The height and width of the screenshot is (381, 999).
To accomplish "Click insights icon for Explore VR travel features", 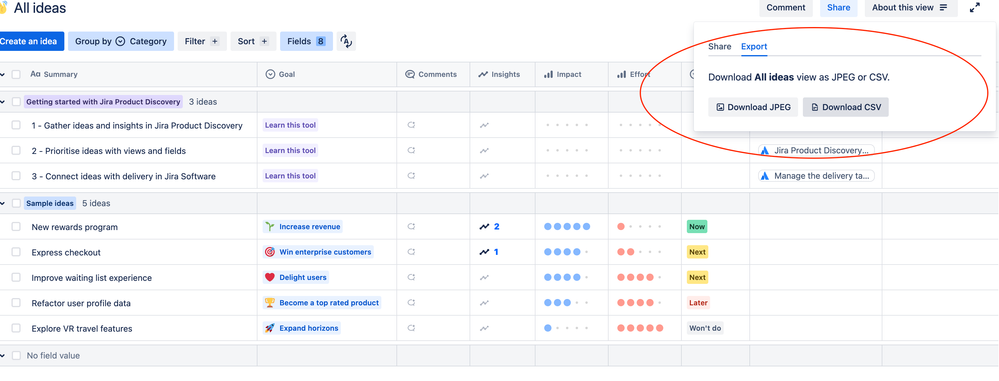I will (484, 329).
